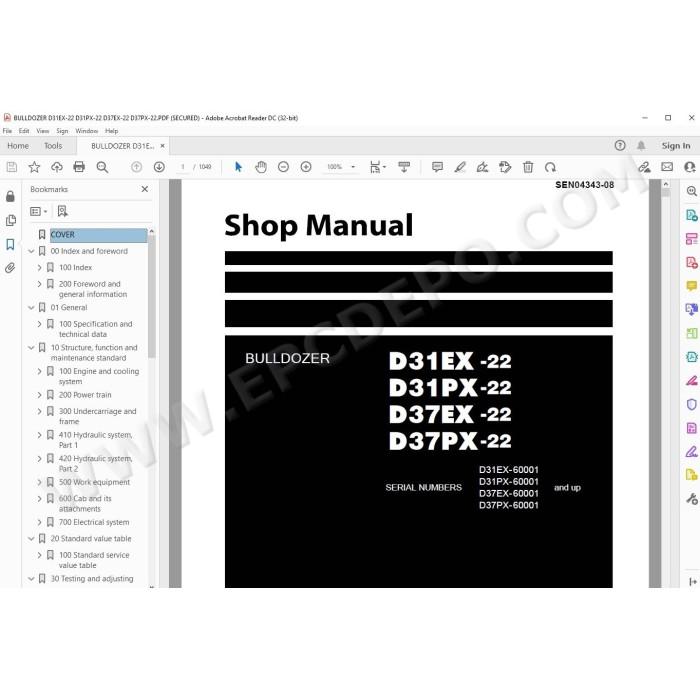Open the Comment tool in right pane
This screenshot has height=700, width=700.
[x=692, y=286]
